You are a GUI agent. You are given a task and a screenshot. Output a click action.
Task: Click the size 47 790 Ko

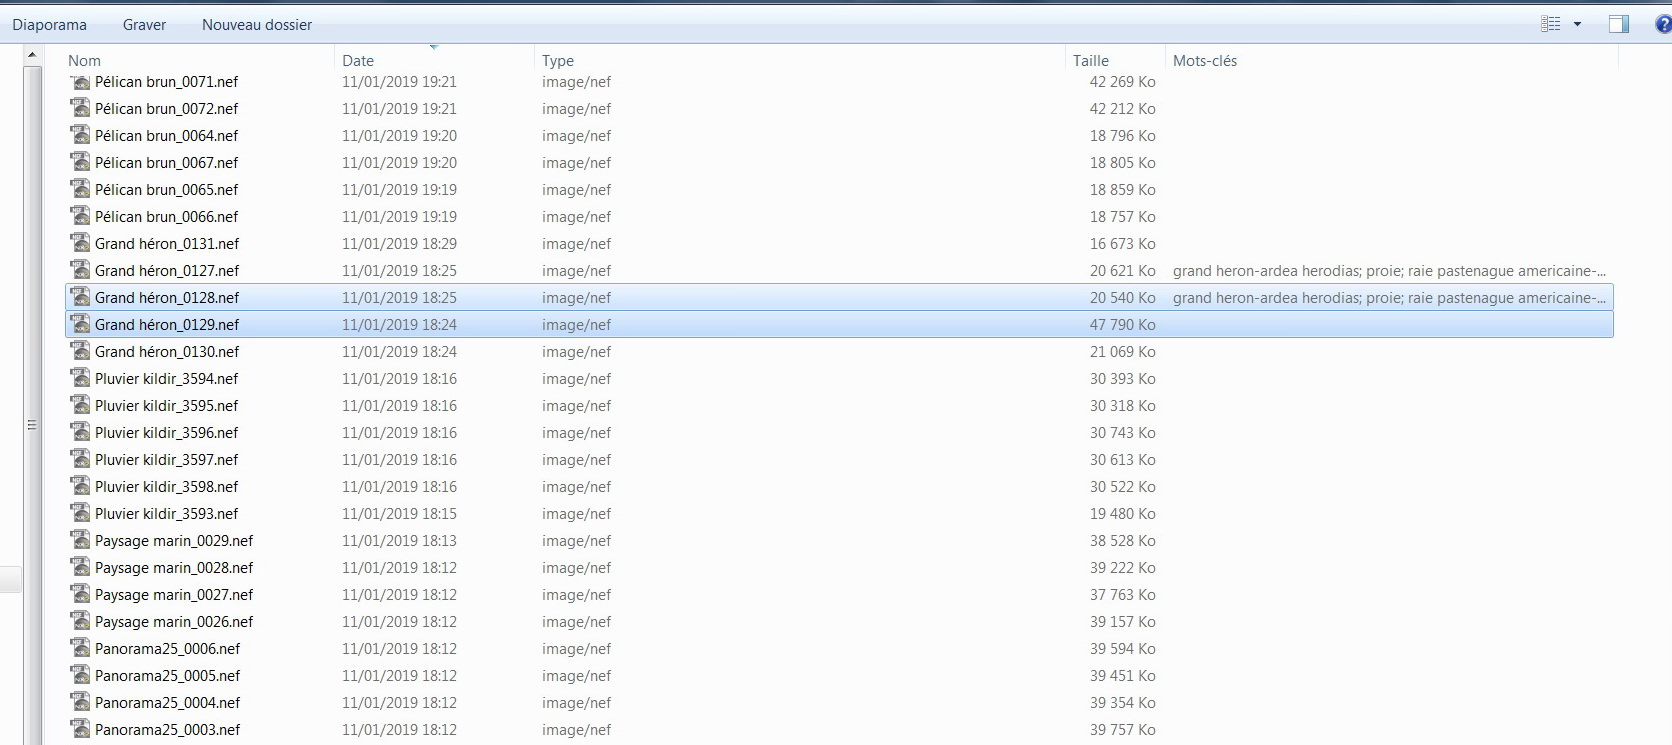pos(1122,324)
